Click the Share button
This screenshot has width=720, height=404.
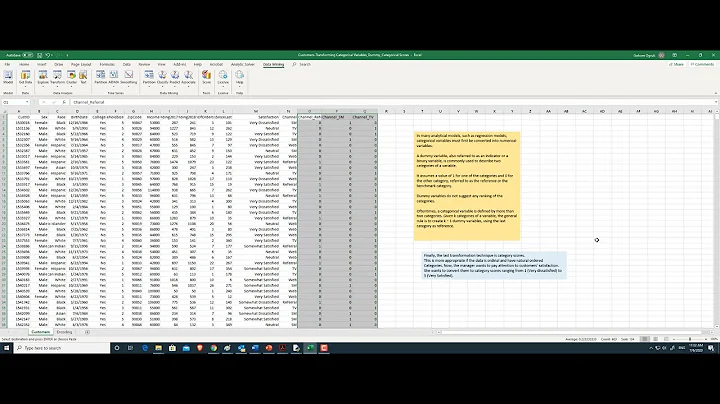point(676,65)
